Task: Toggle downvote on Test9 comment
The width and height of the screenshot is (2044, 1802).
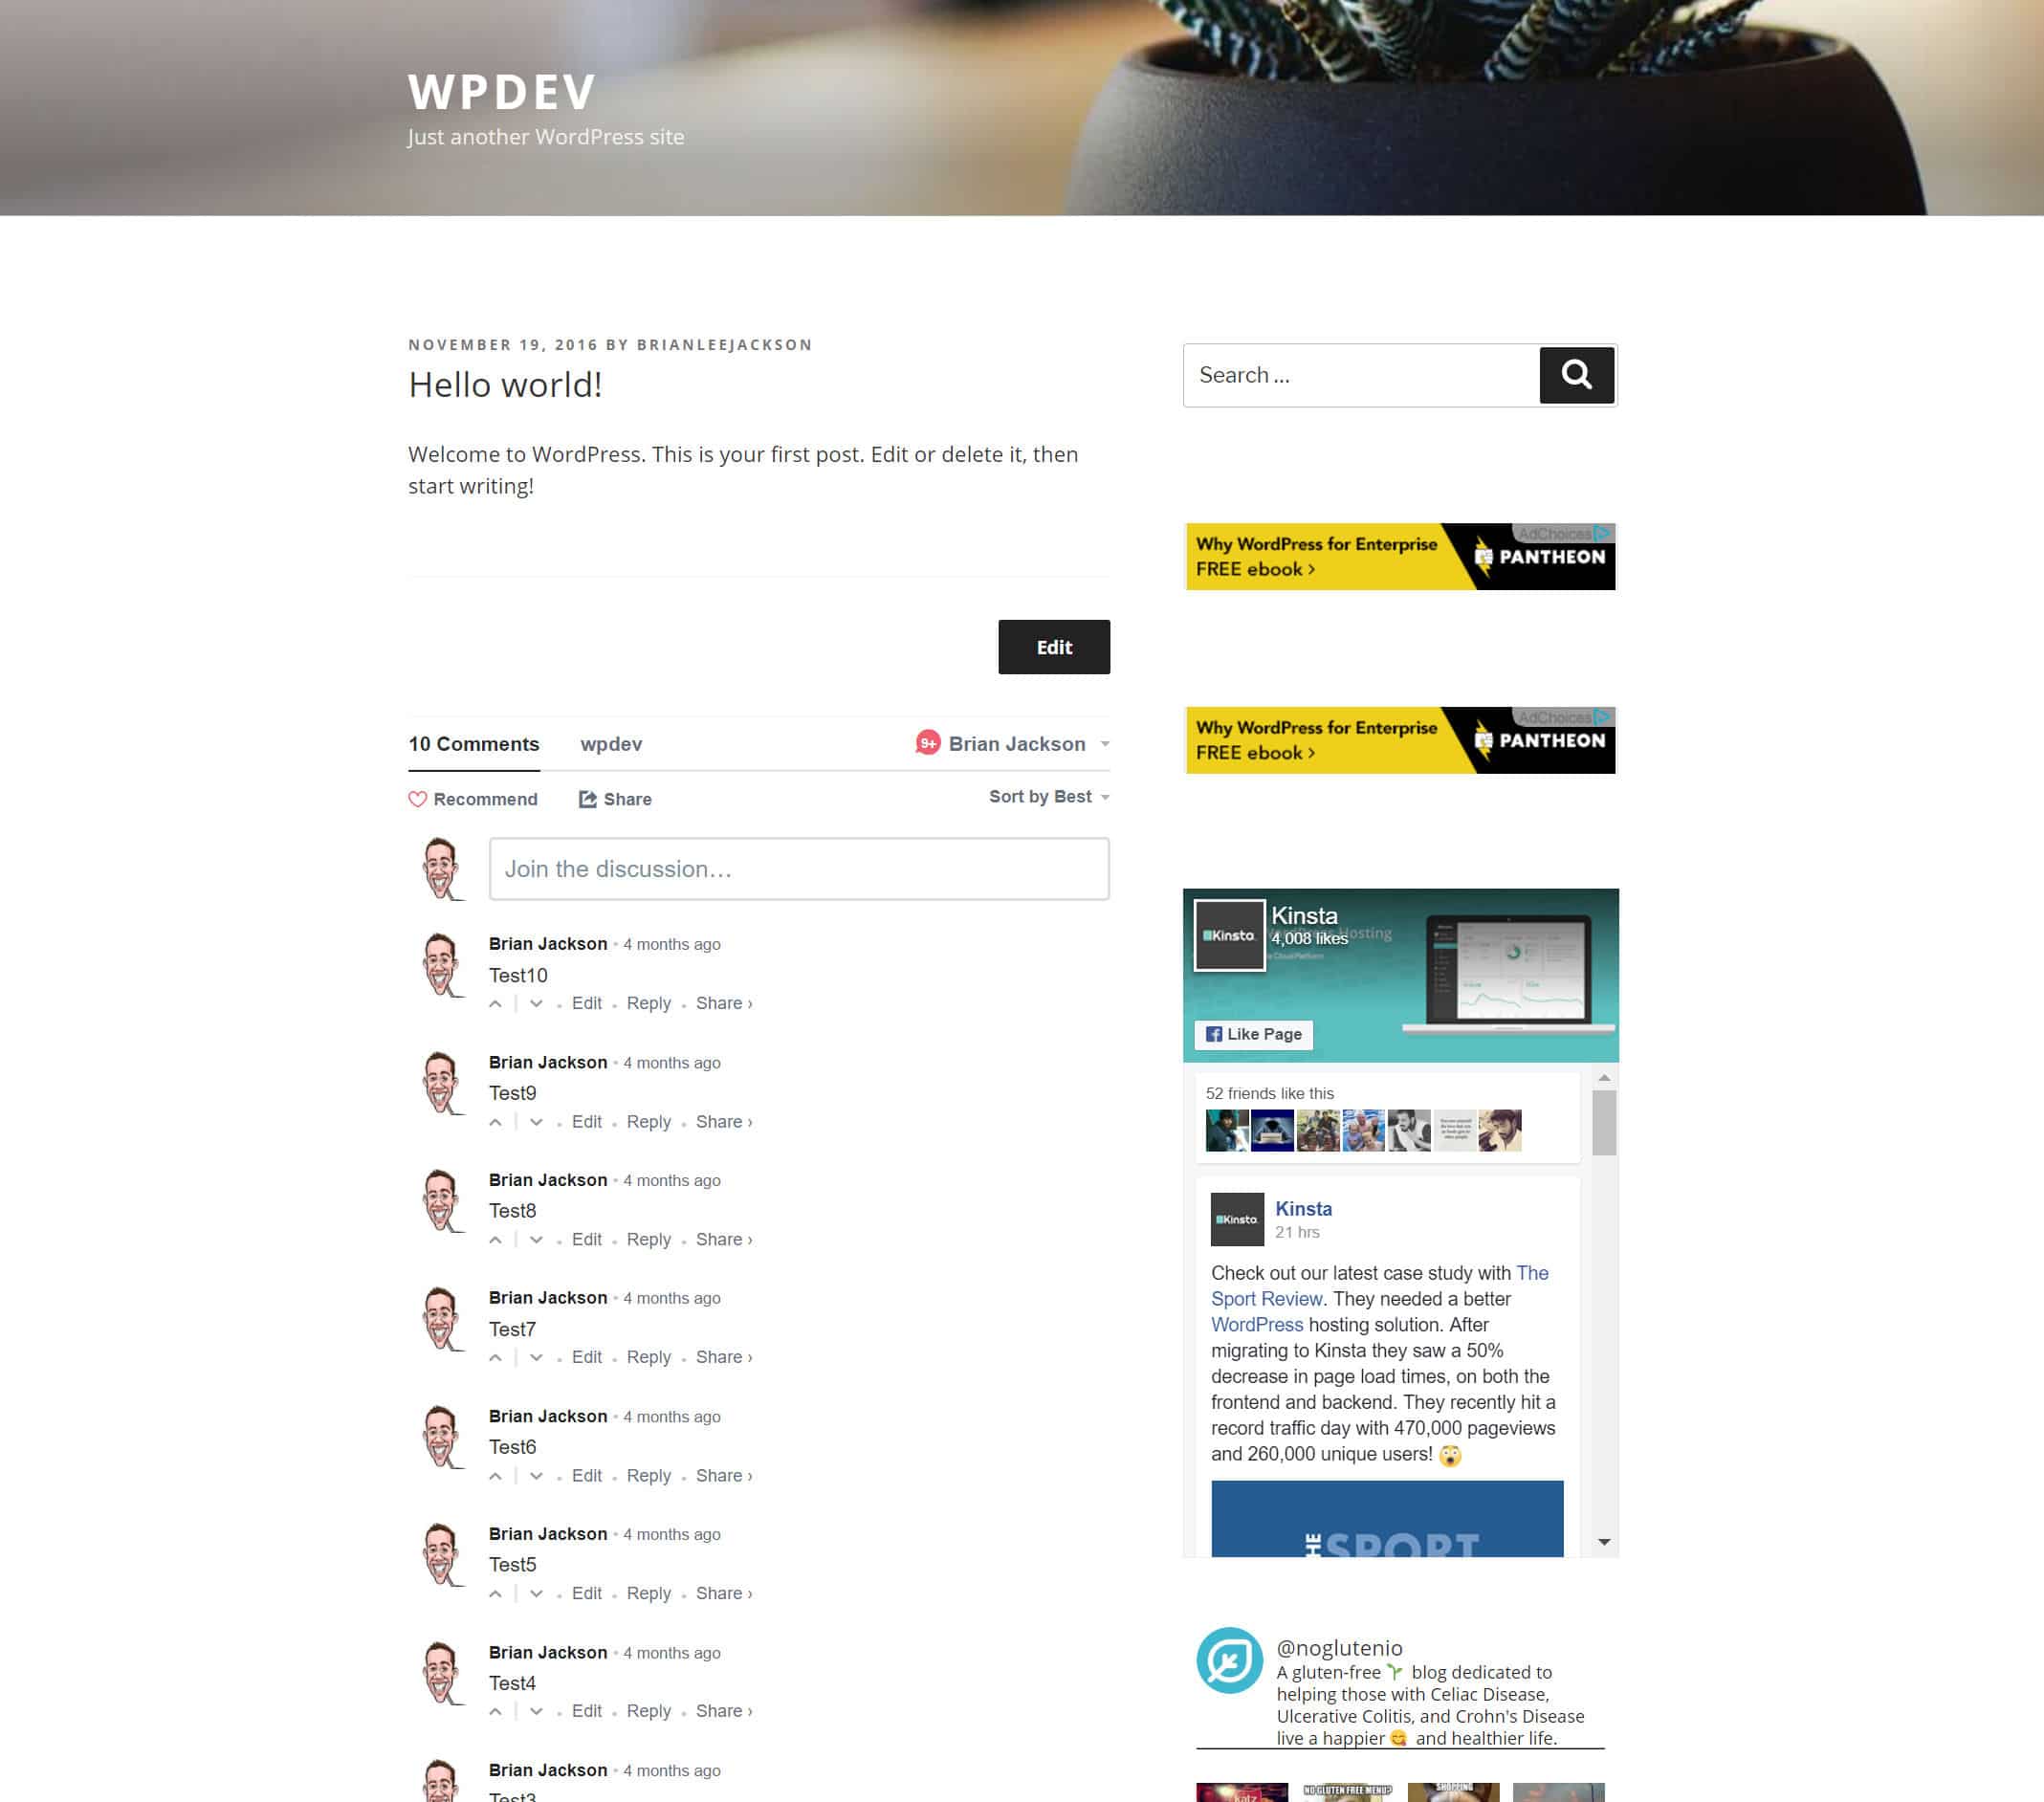Action: (x=536, y=1122)
